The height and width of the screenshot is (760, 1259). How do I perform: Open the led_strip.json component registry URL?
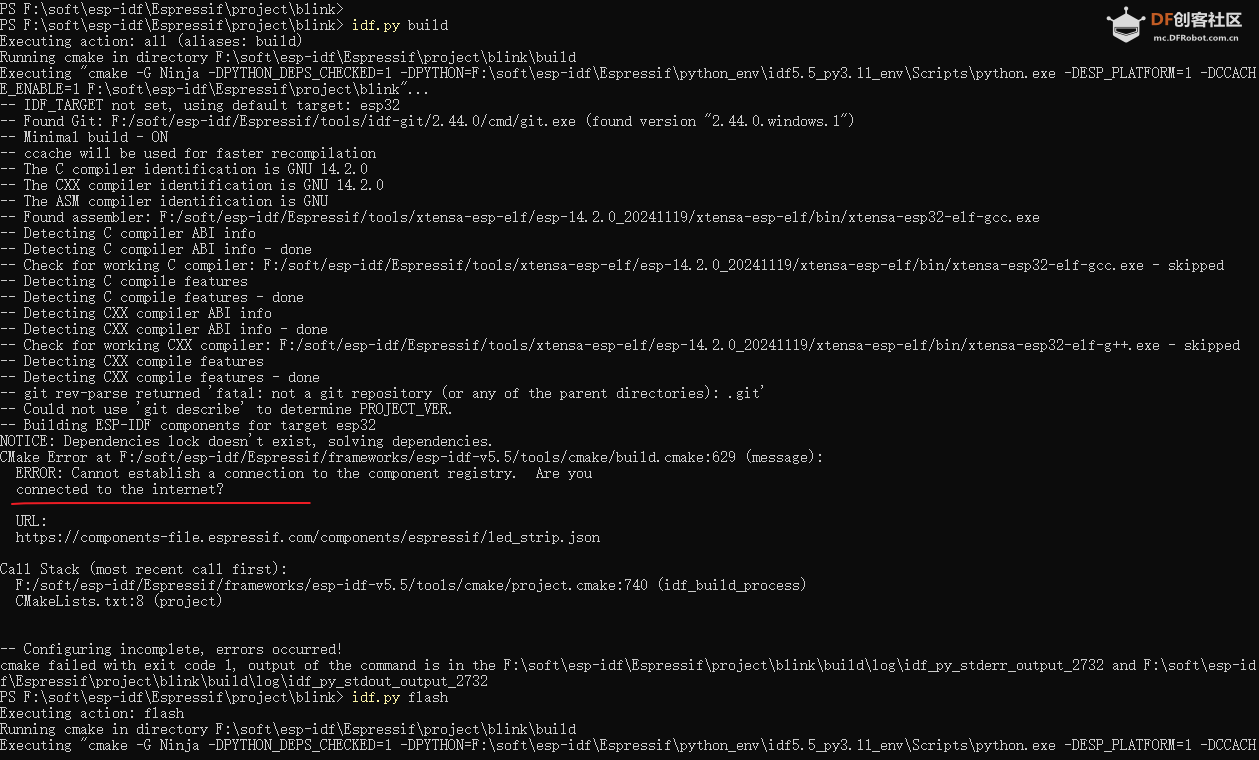(x=308, y=537)
